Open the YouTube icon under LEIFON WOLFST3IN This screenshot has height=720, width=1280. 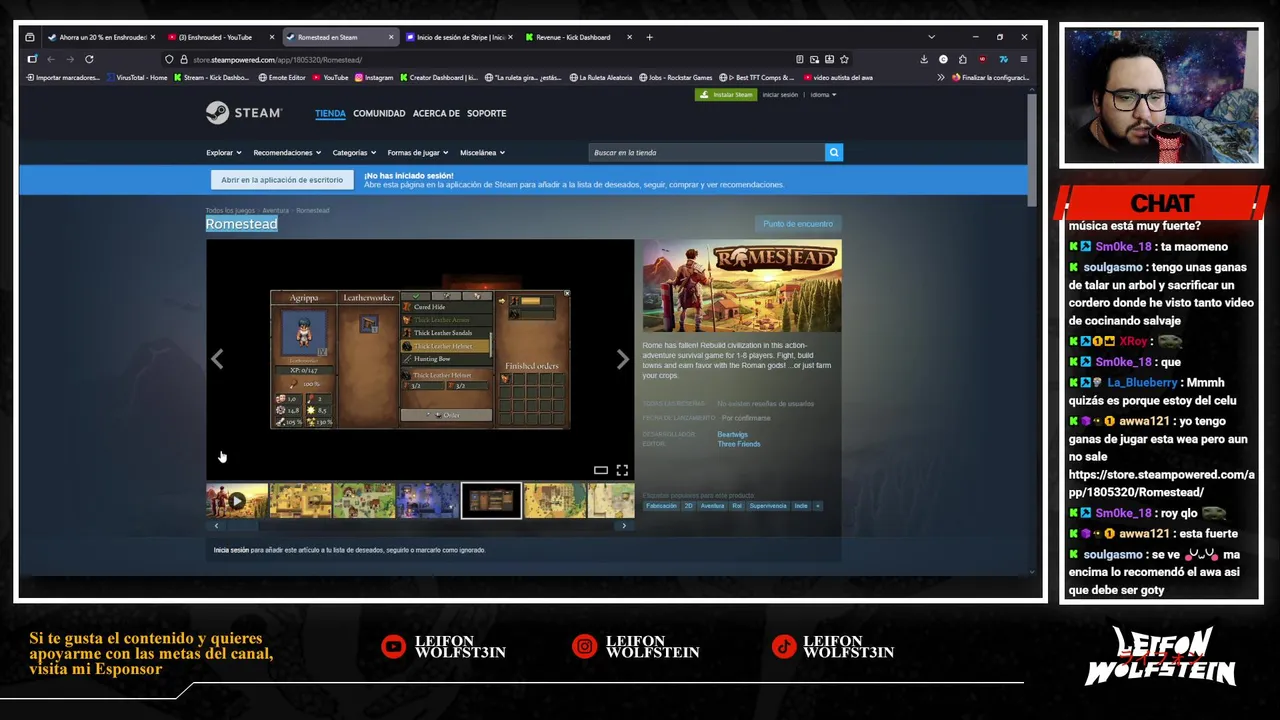[x=394, y=646]
